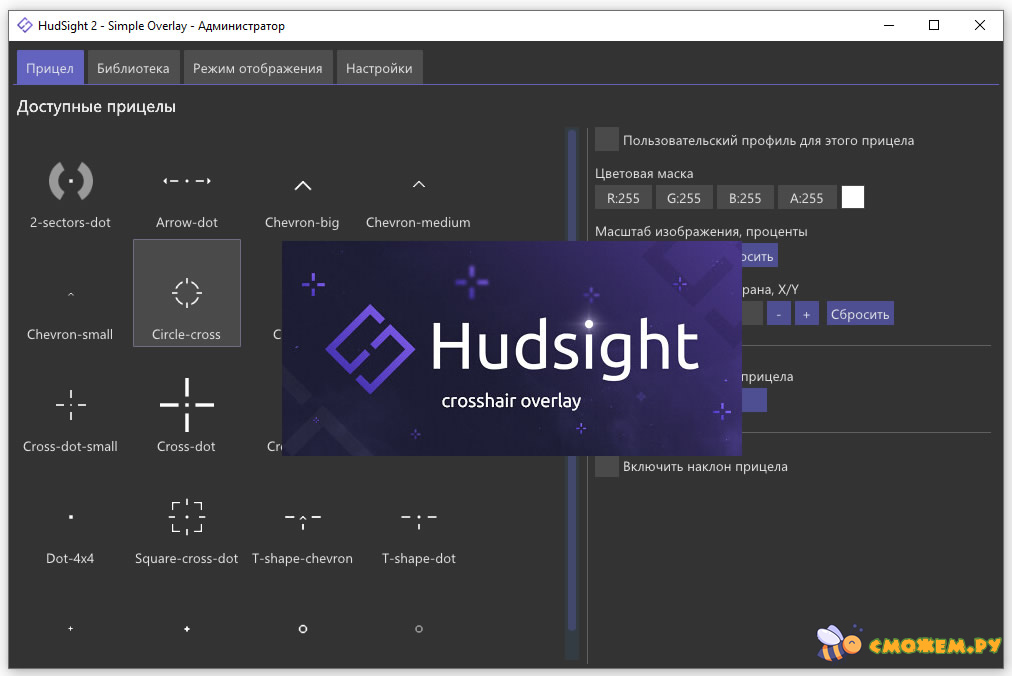Click the minus offset button
The width and height of the screenshot is (1012, 676).
point(778,314)
